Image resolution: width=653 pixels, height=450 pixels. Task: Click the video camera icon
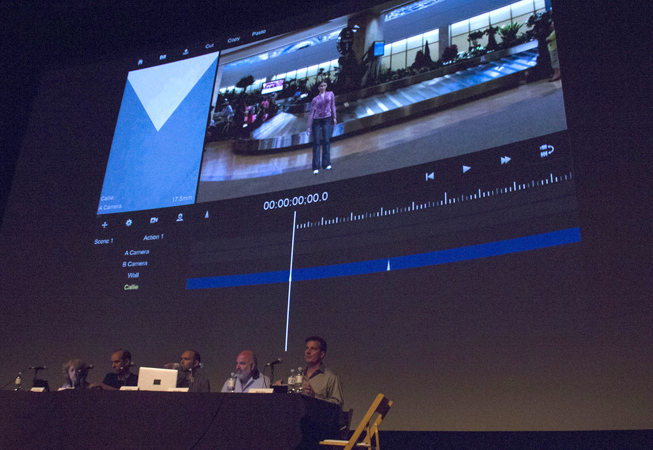154,220
